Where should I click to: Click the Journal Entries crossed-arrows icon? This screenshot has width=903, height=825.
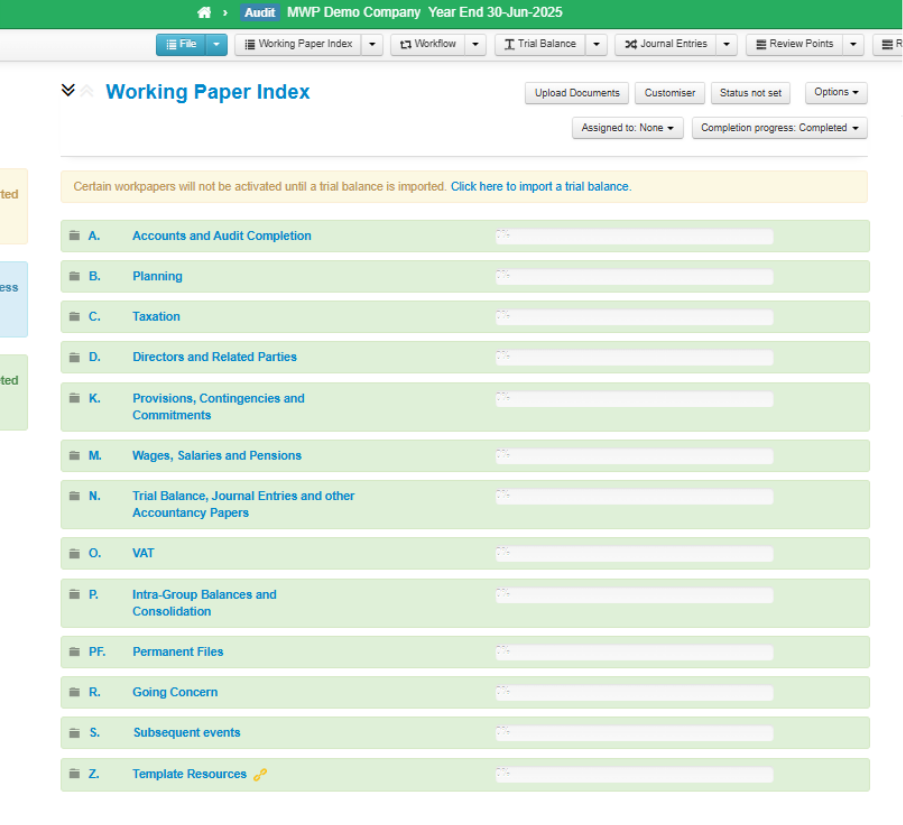pos(632,44)
